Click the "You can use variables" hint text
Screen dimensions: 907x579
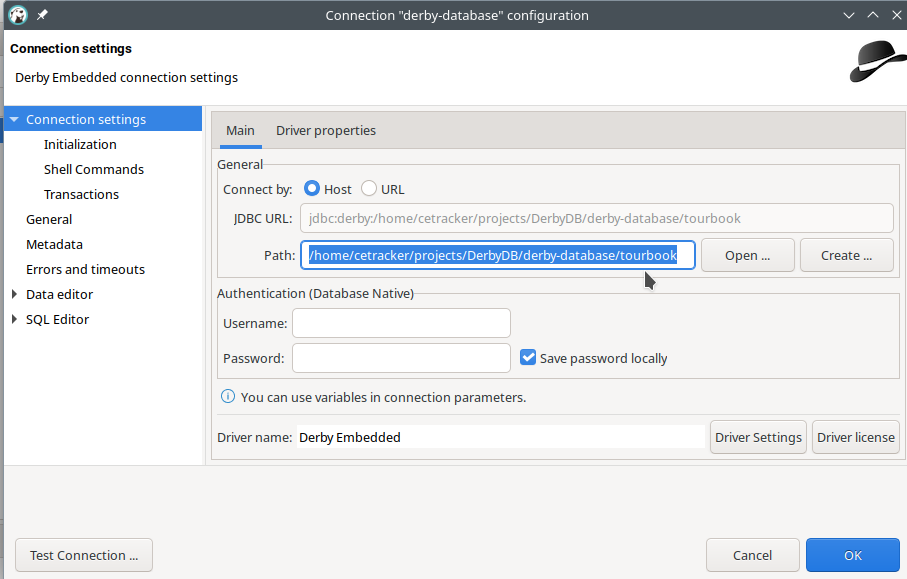tap(383, 397)
